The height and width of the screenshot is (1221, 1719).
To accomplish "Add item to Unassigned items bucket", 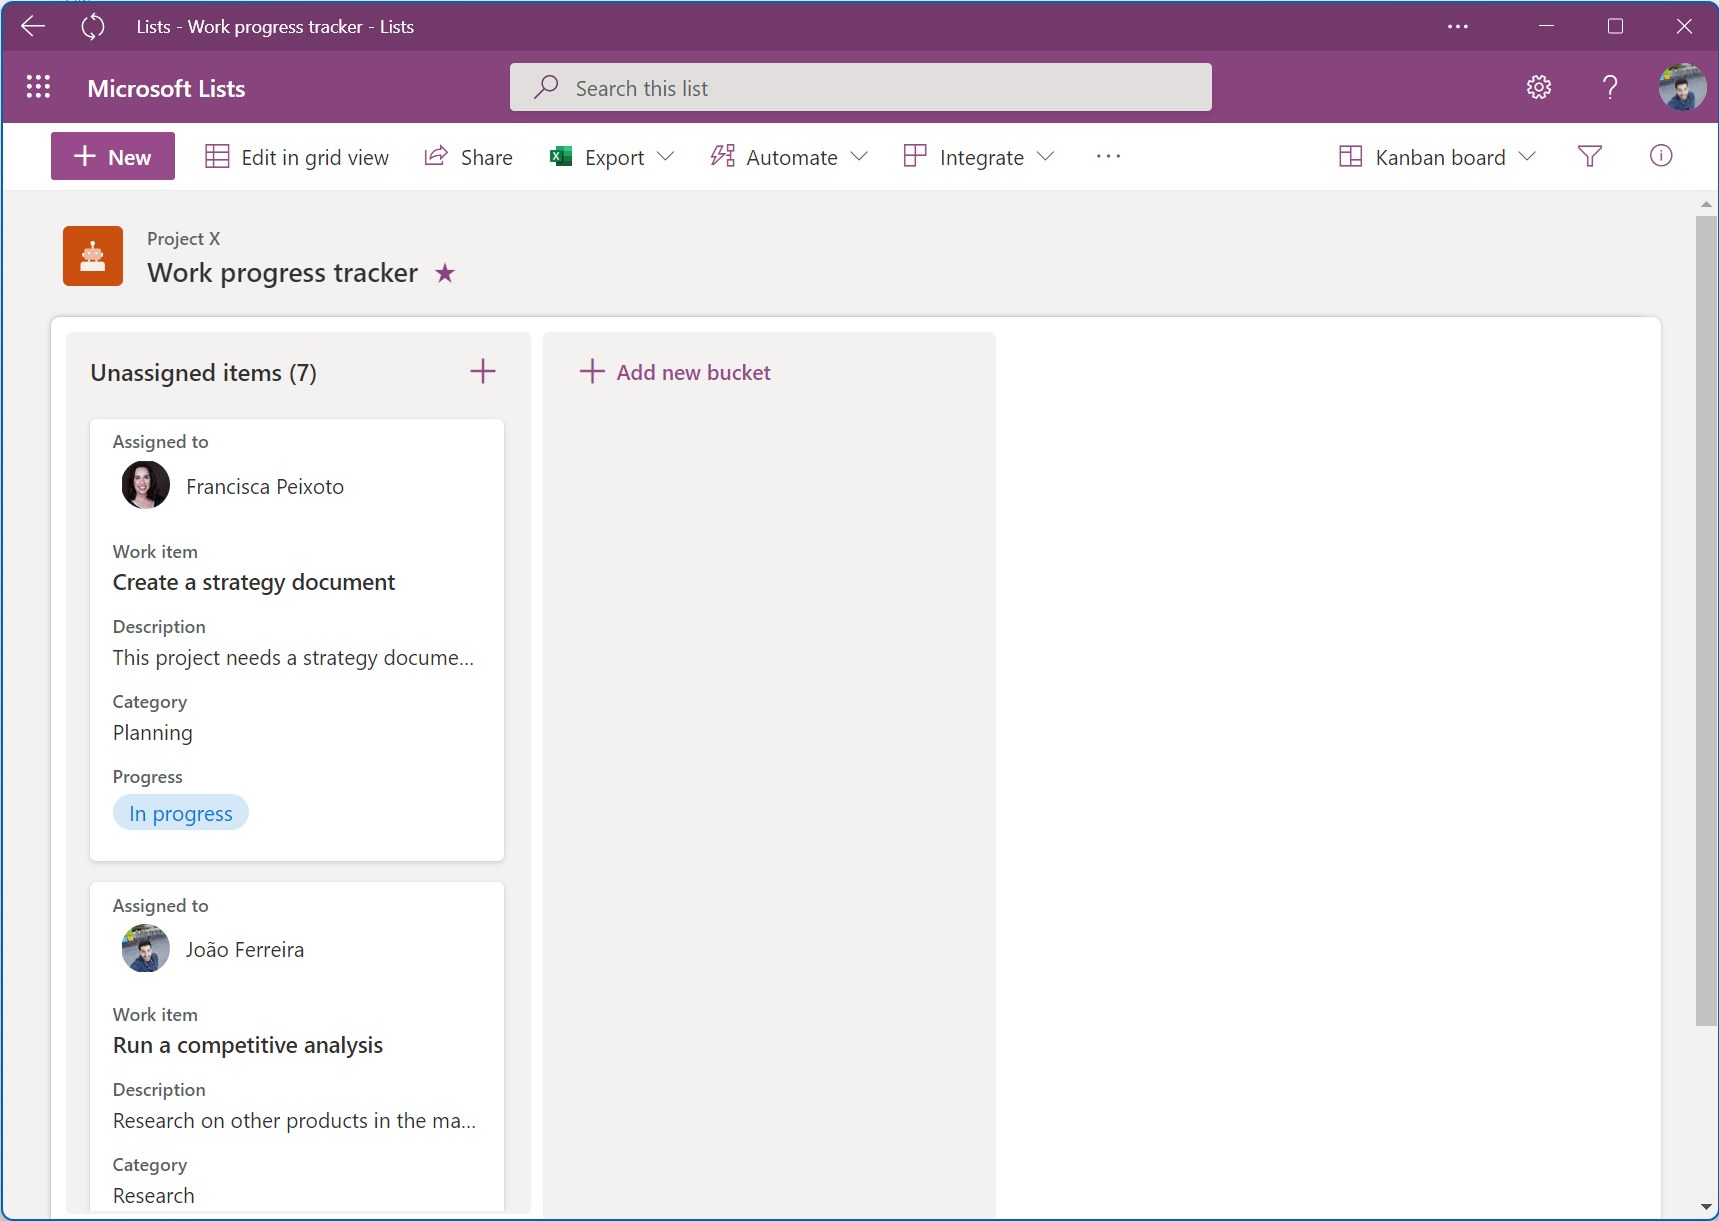I will point(482,372).
